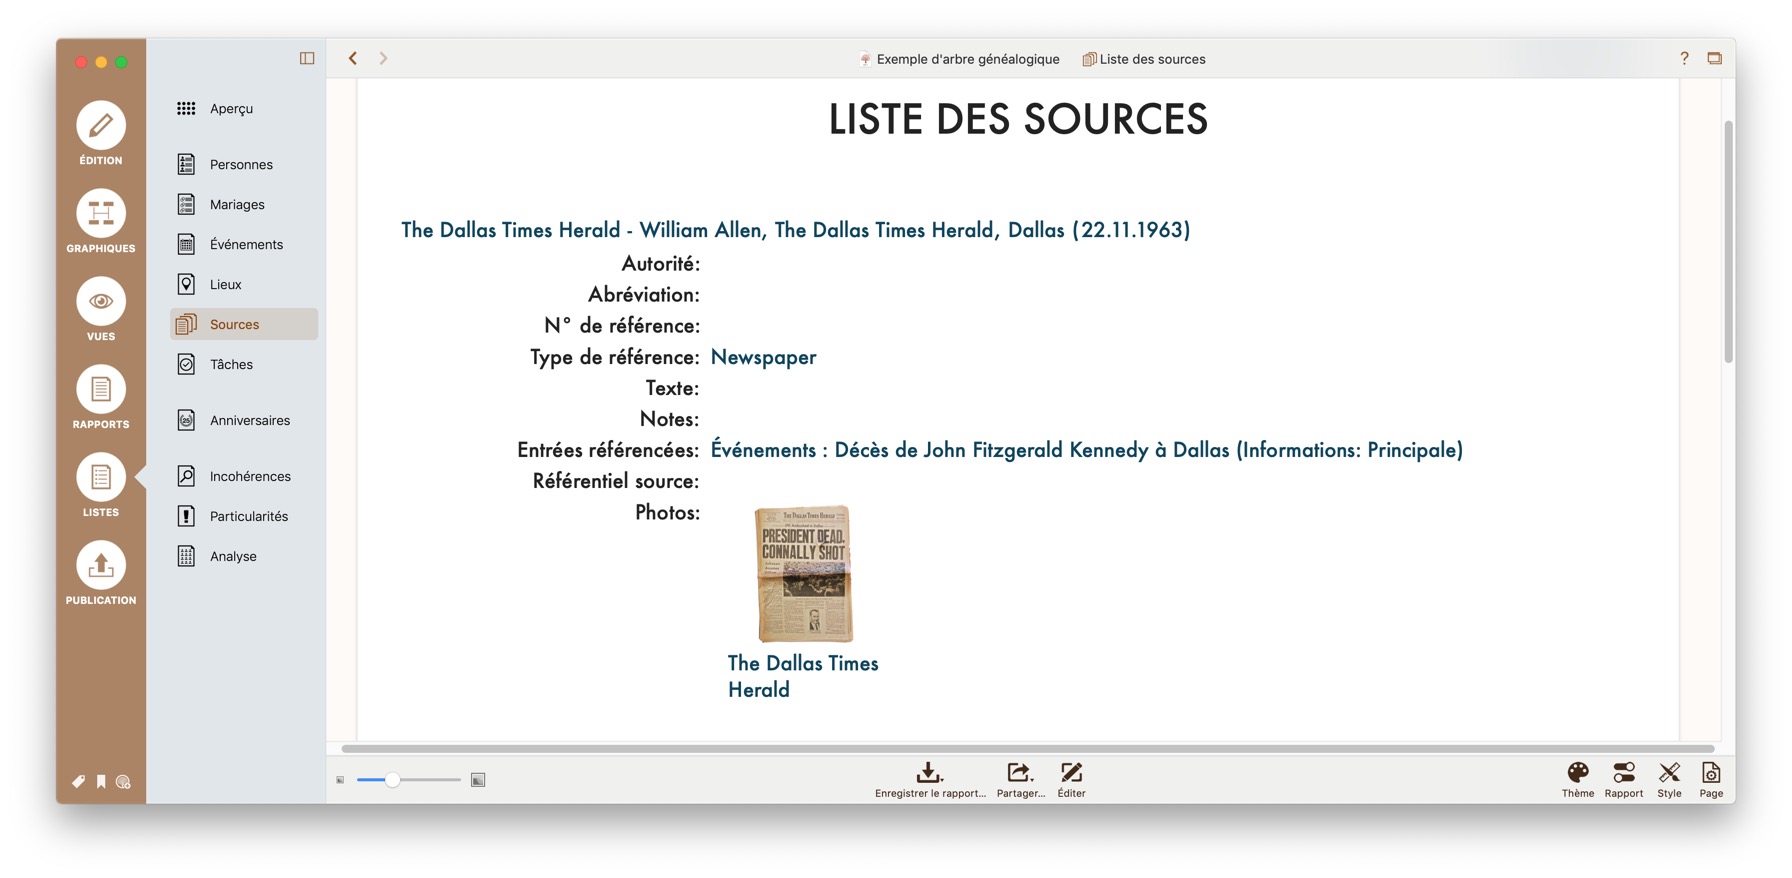Click Liste des sources breadcrumb
Viewport: 1792px width, 878px height.
(1144, 59)
